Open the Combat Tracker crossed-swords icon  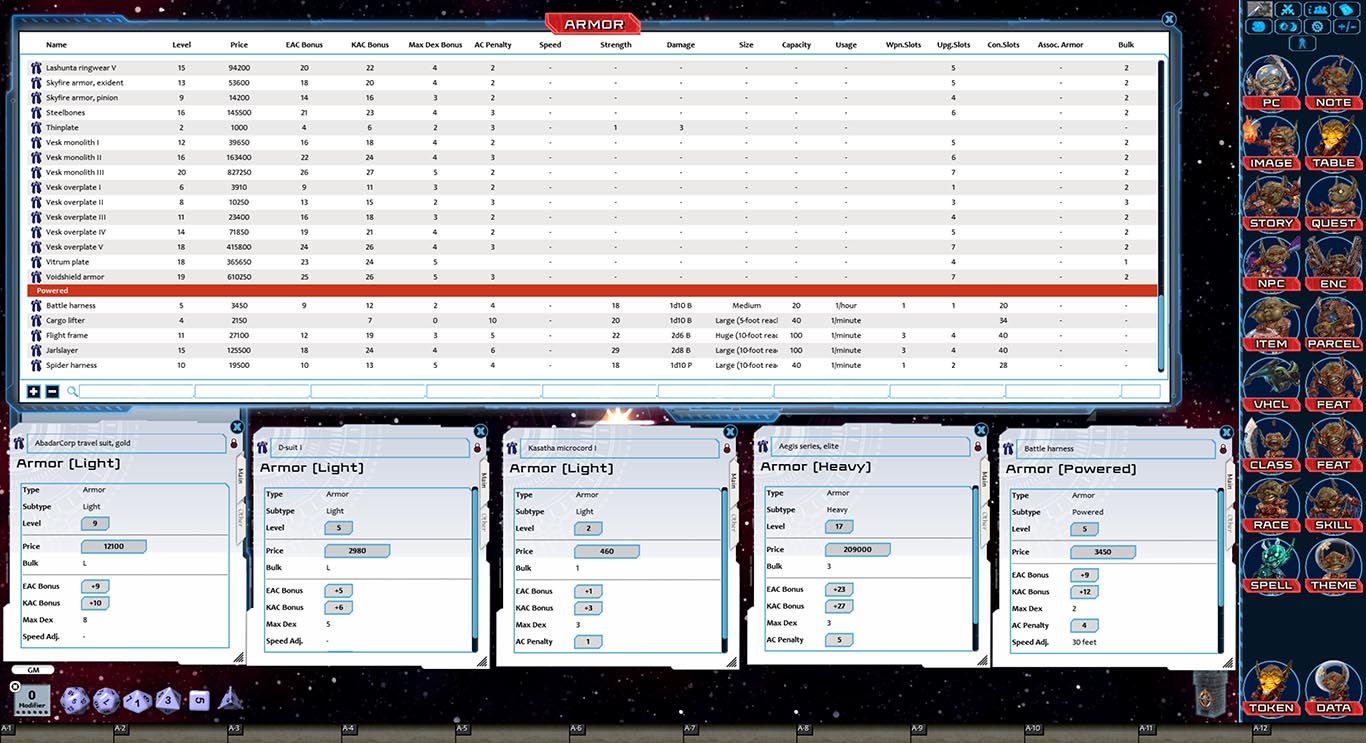coord(1287,10)
